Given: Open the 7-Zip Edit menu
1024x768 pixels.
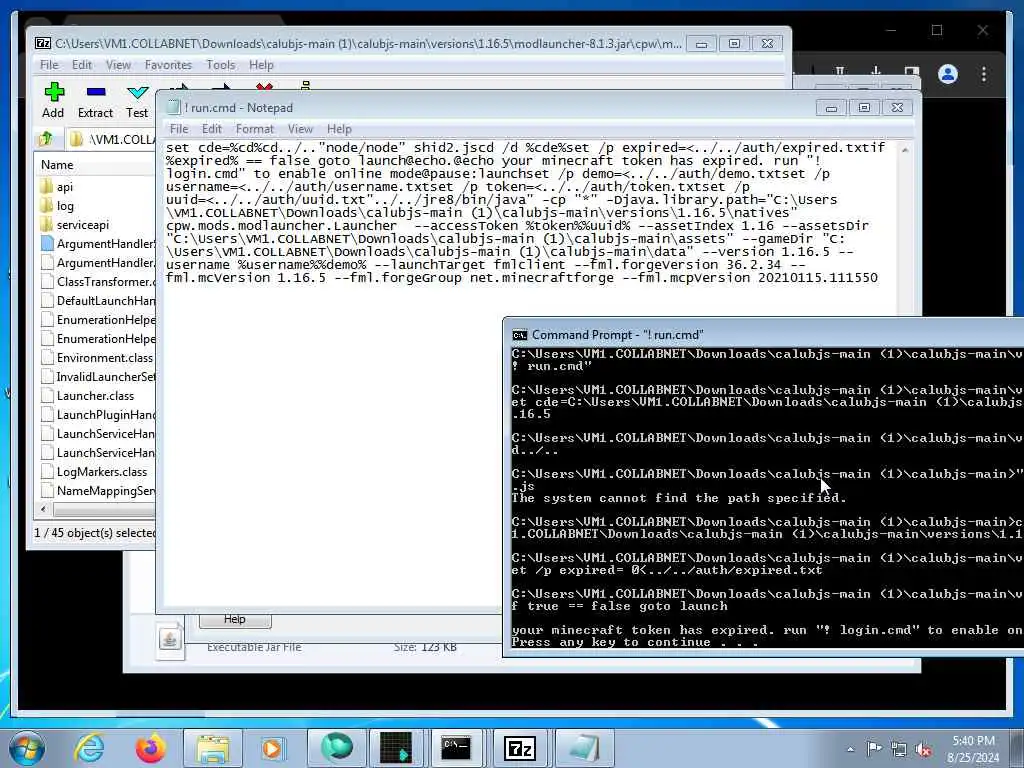Looking at the screenshot, I should (x=82, y=65).
